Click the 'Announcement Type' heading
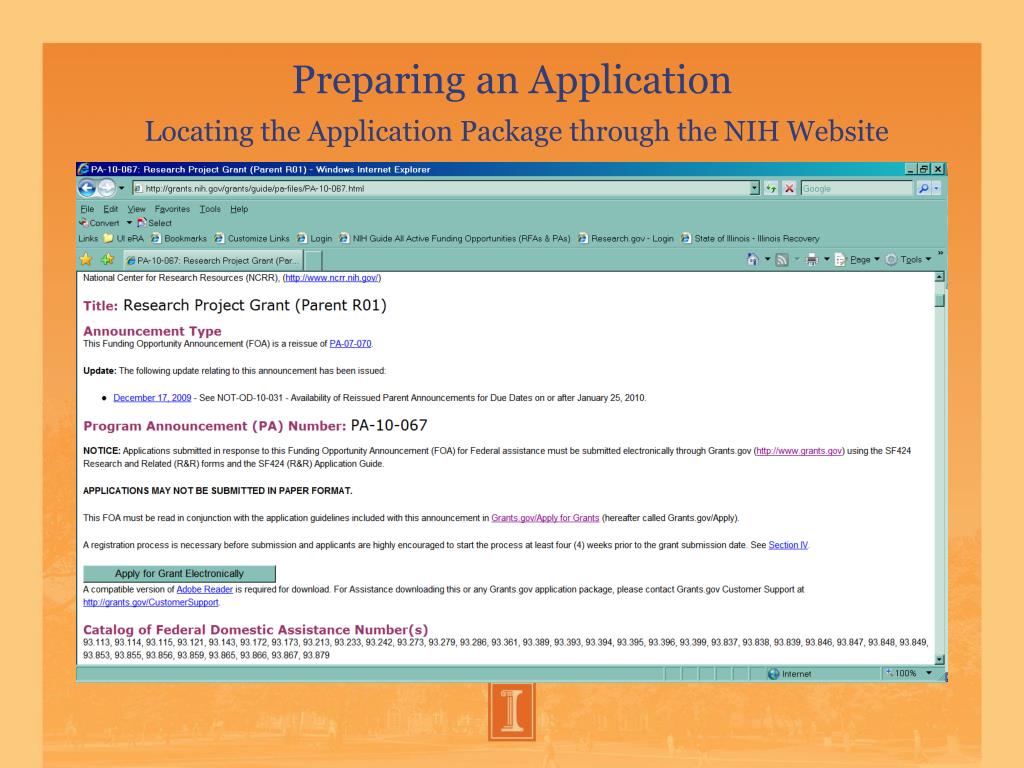 click(152, 331)
